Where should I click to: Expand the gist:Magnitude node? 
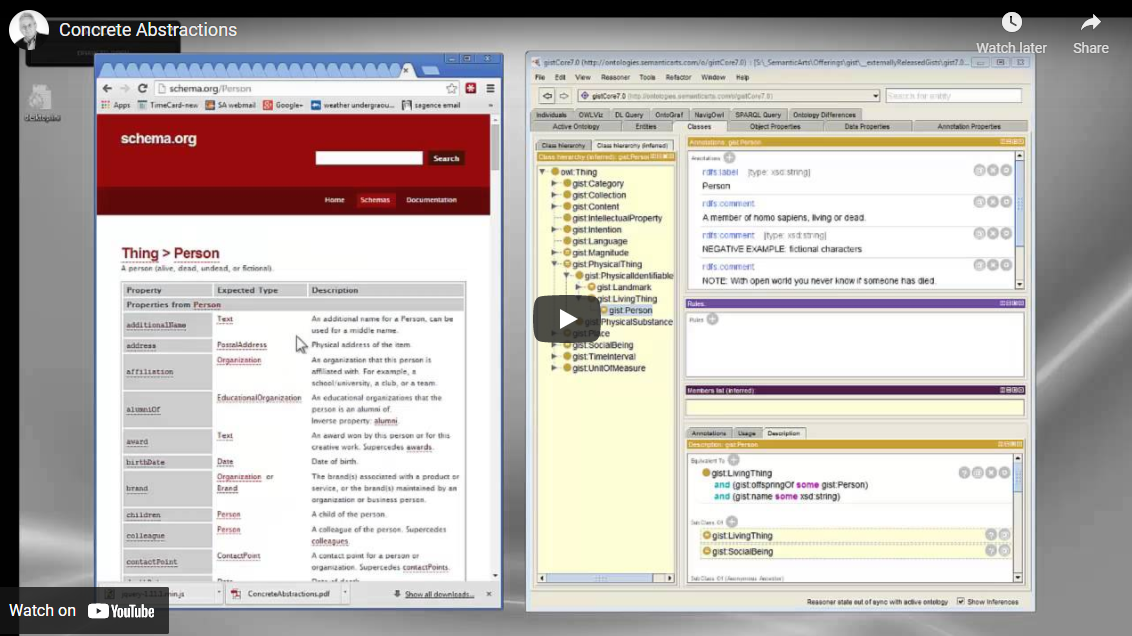[554, 253]
